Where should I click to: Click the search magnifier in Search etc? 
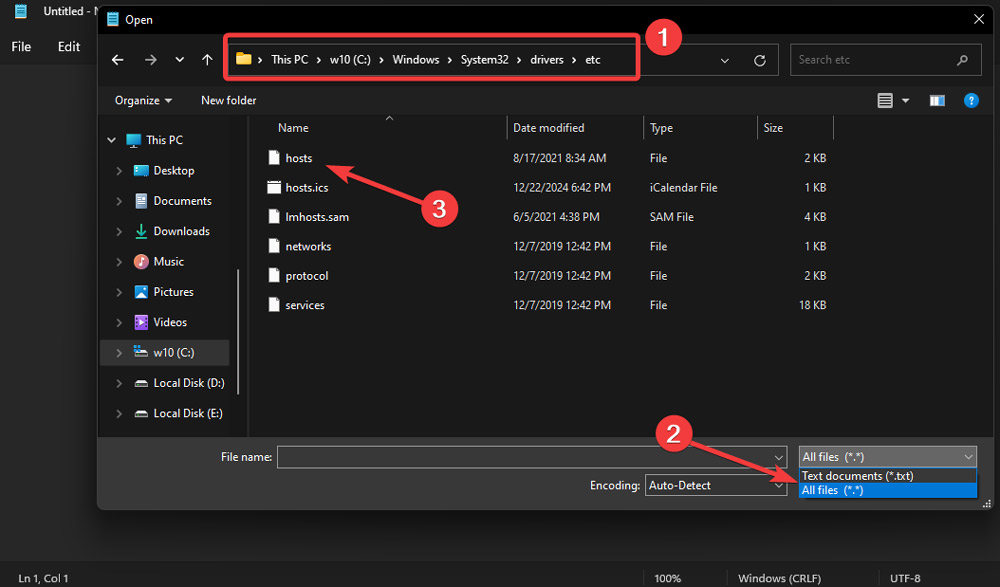coord(962,60)
